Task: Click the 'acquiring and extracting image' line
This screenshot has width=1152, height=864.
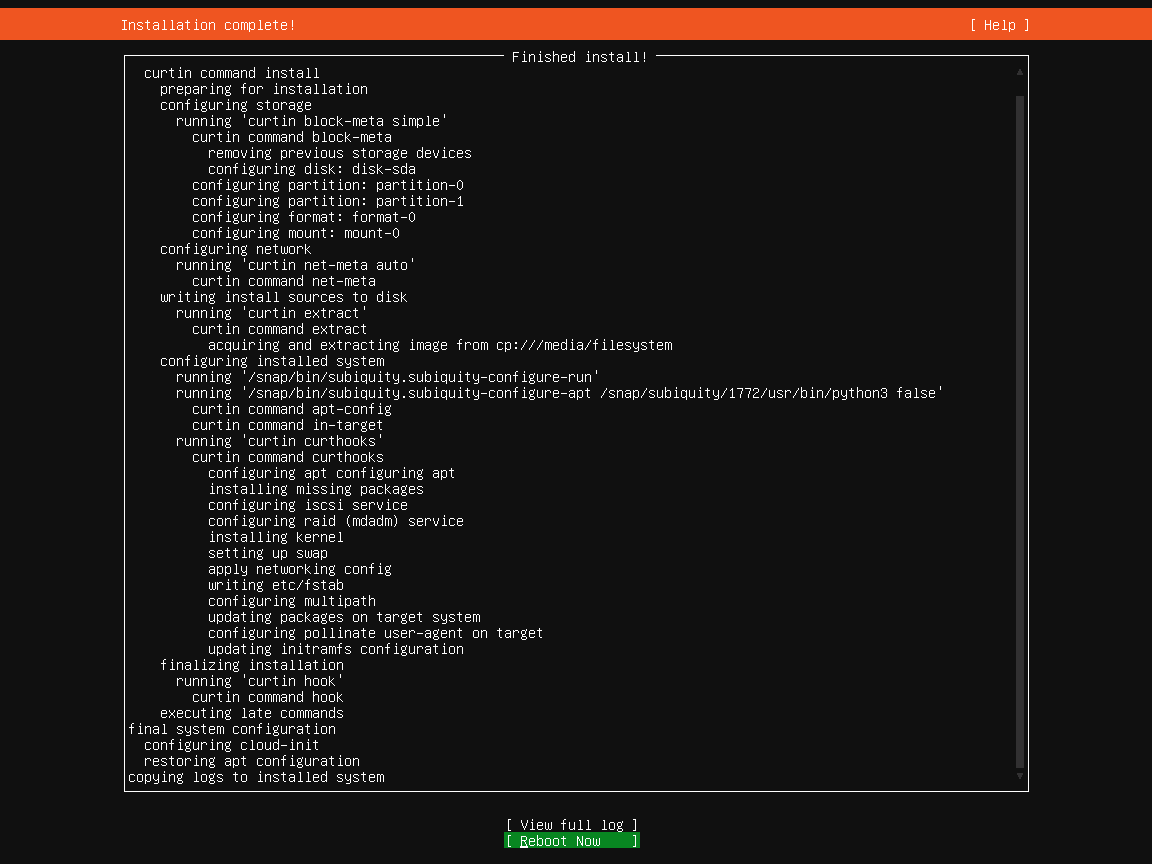Action: point(440,345)
